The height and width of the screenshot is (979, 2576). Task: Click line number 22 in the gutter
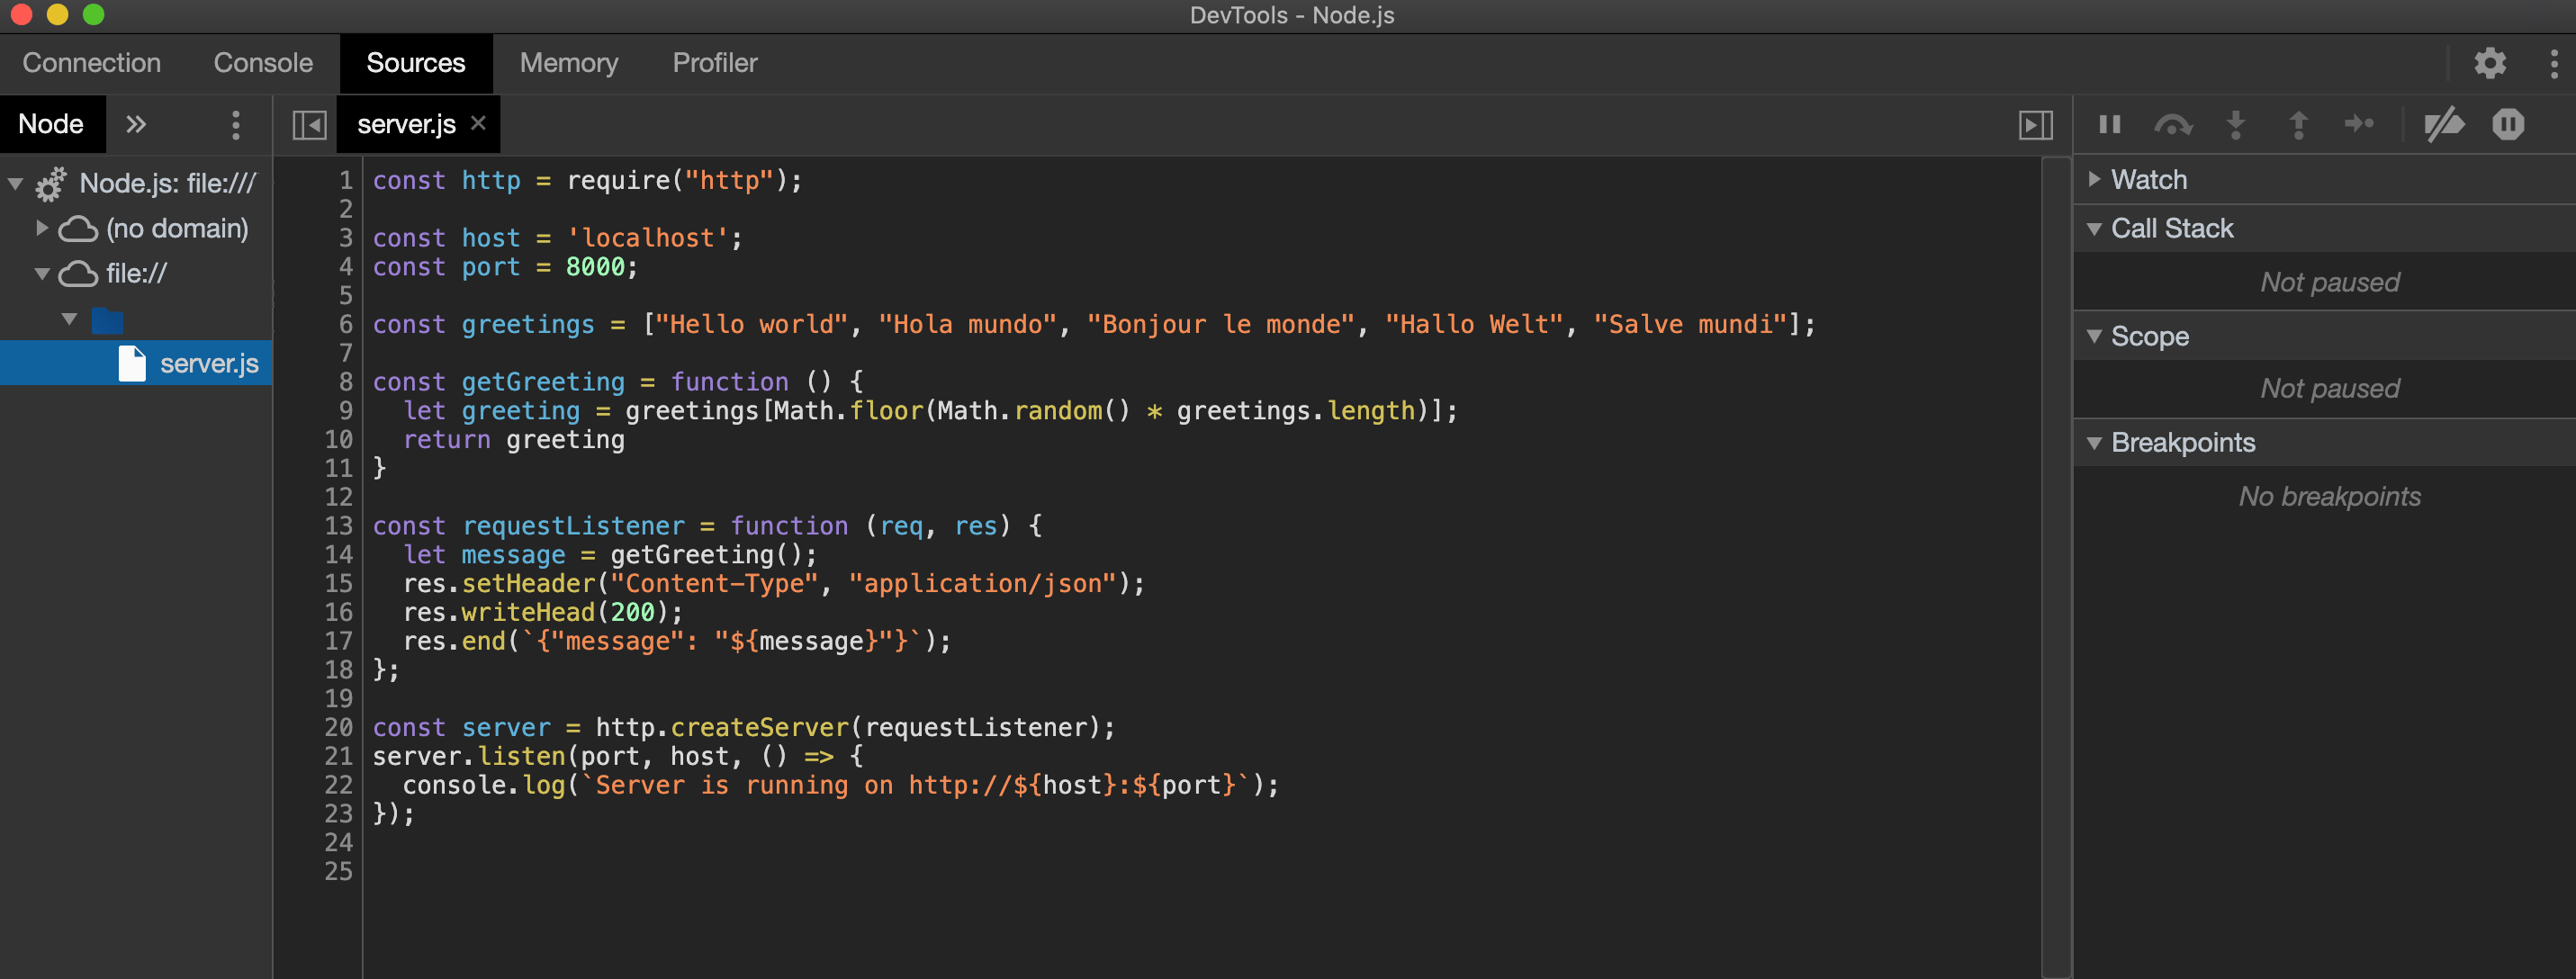(338, 785)
